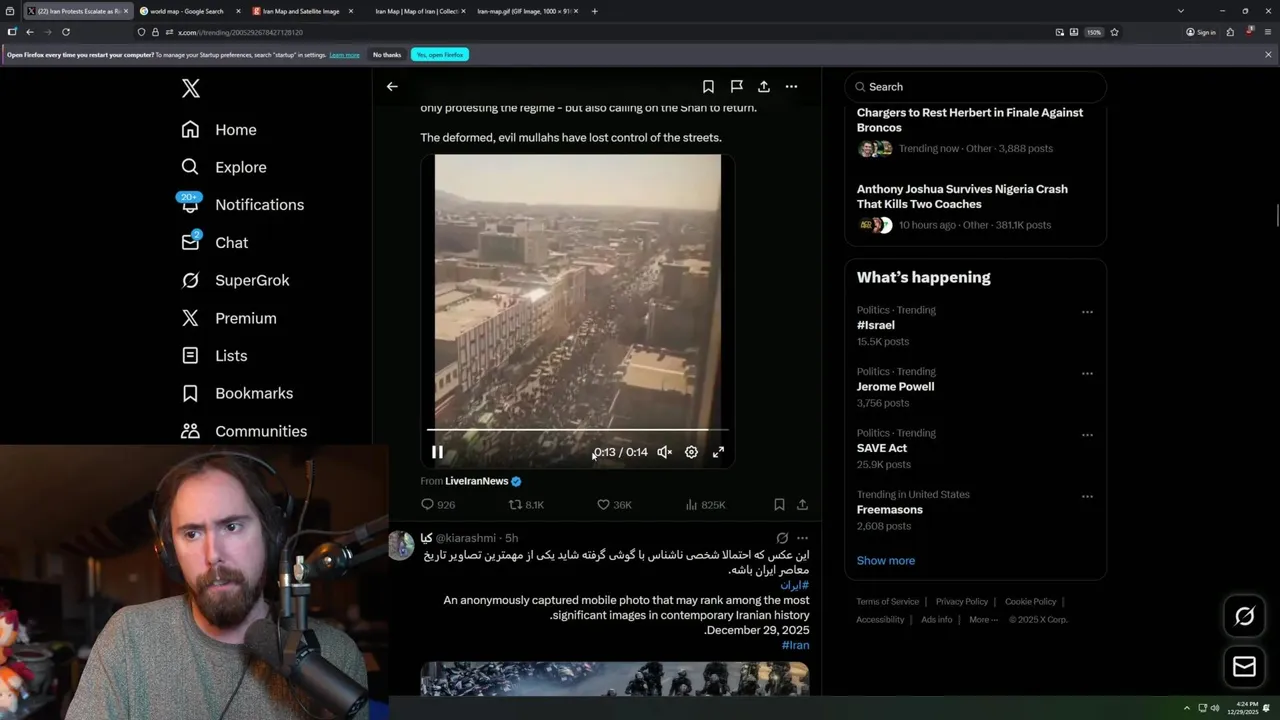
Task: Expand the More footer menu
Action: [x=984, y=620]
